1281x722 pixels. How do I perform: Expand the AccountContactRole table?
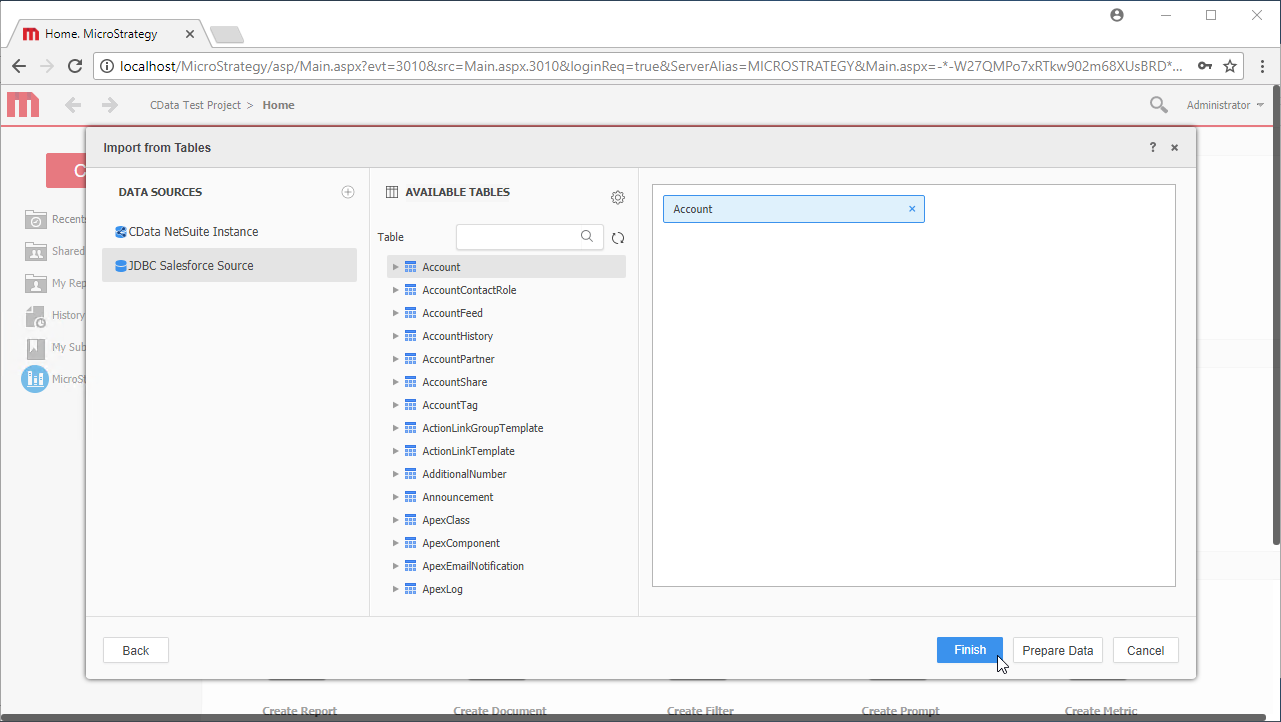pyautogui.click(x=396, y=290)
